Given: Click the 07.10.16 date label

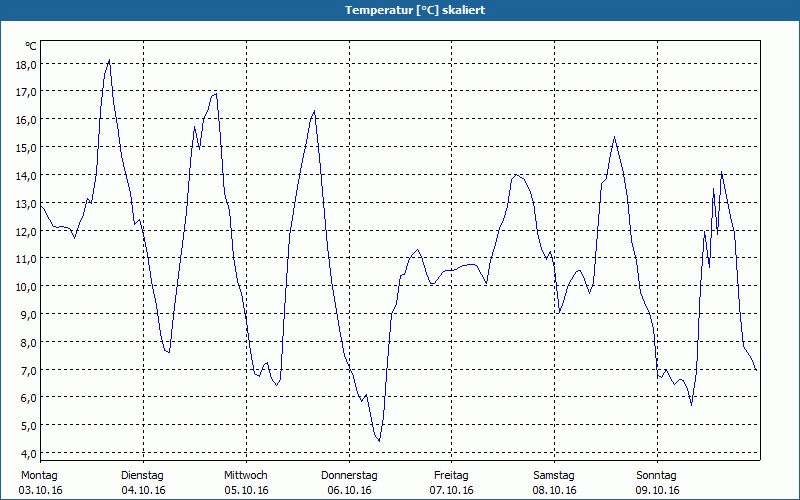Looking at the screenshot, I should click(x=452, y=490).
